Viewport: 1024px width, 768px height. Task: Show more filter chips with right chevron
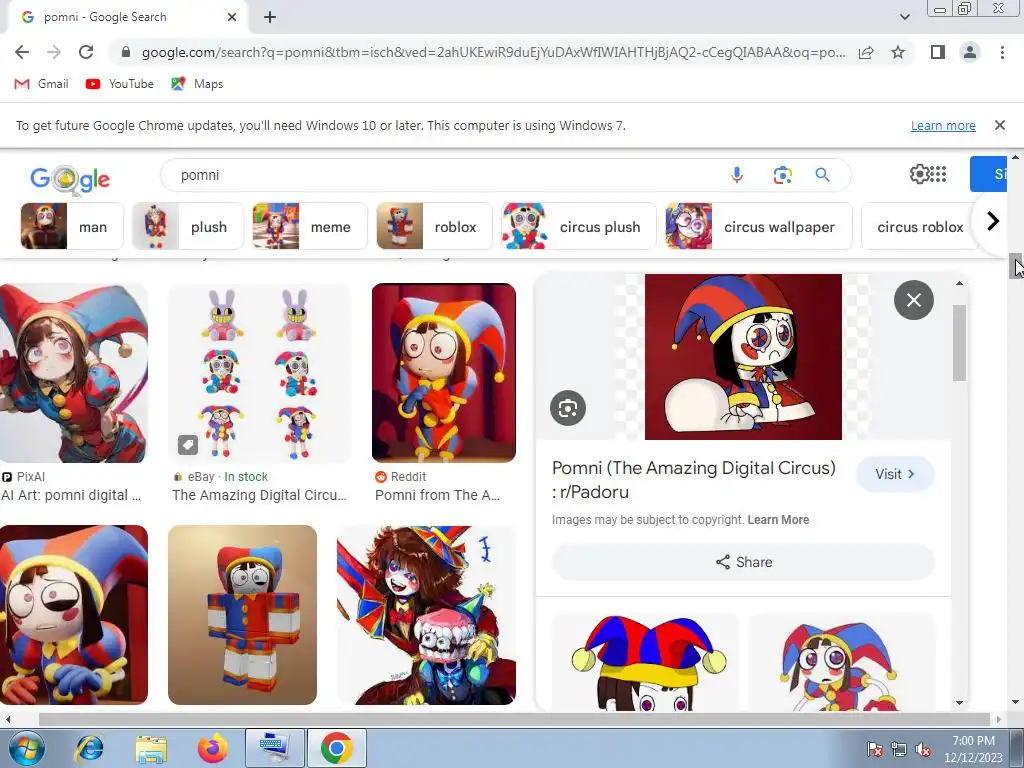pyautogui.click(x=992, y=221)
